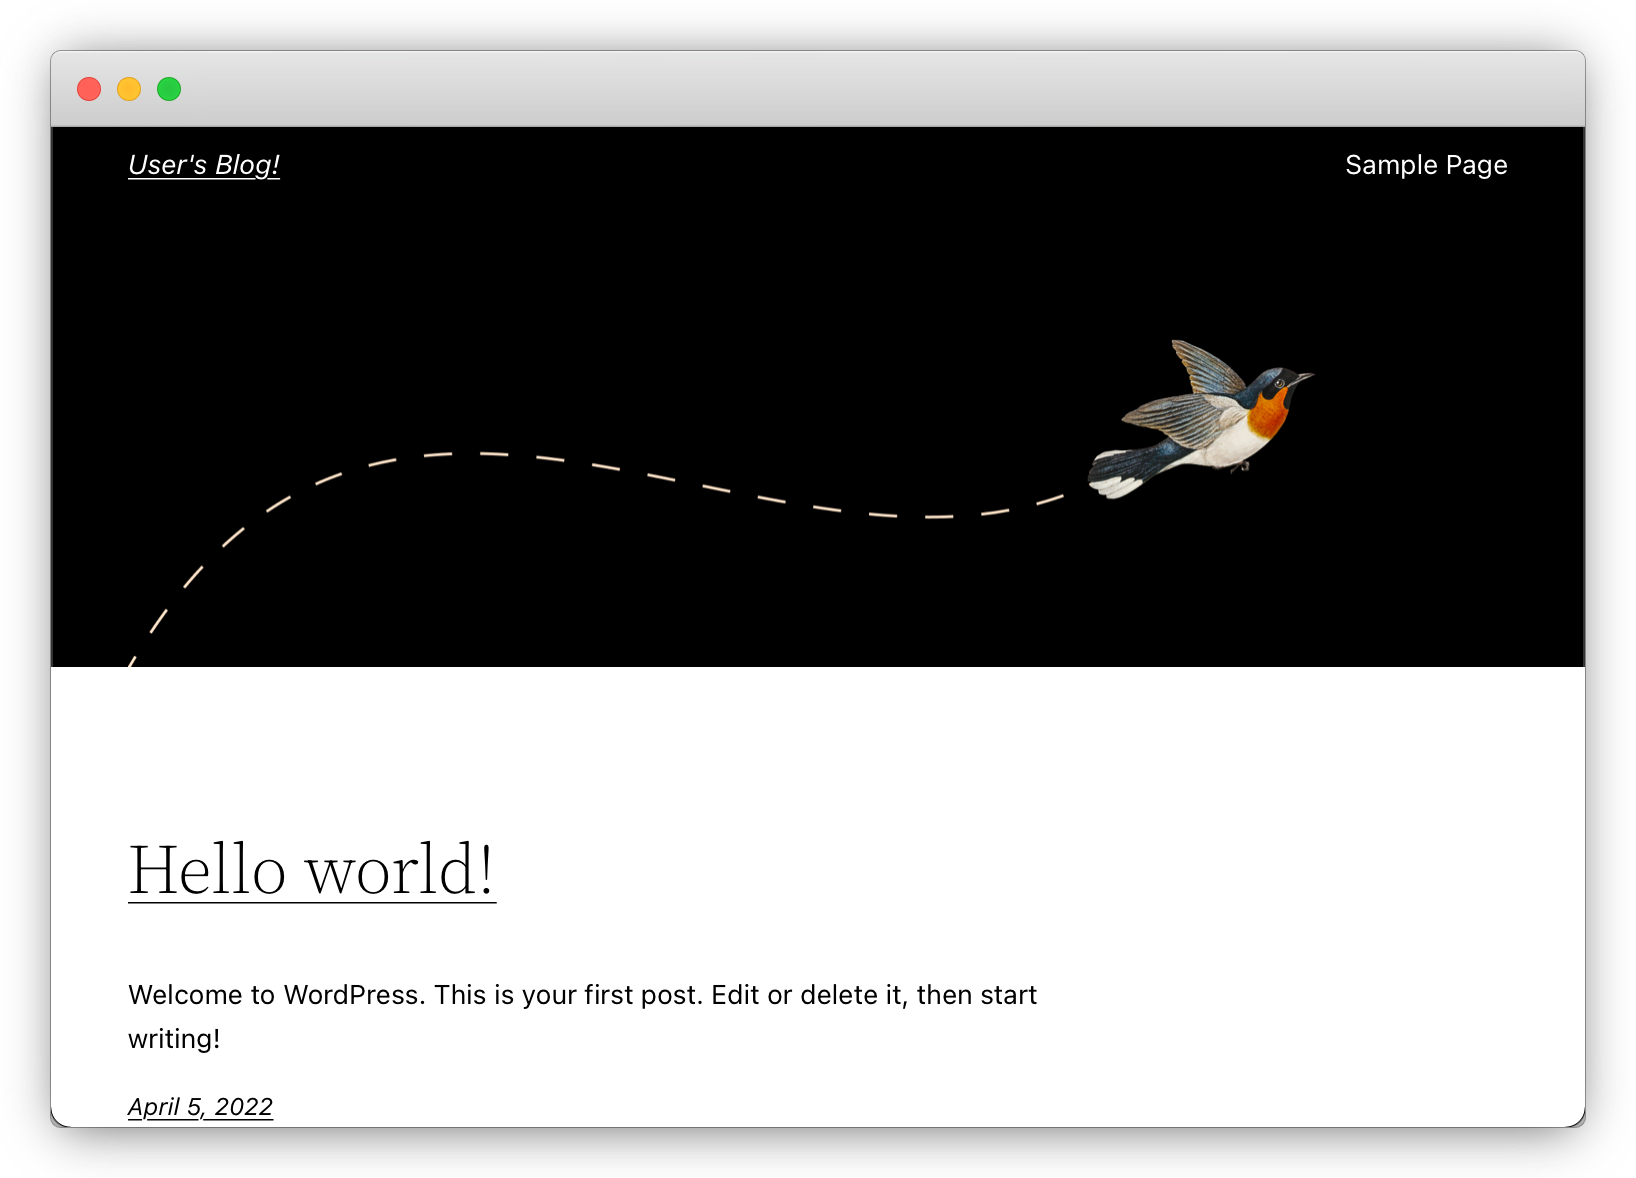This screenshot has width=1636, height=1178.
Task: Click the bird's beak
Action: point(1304,377)
